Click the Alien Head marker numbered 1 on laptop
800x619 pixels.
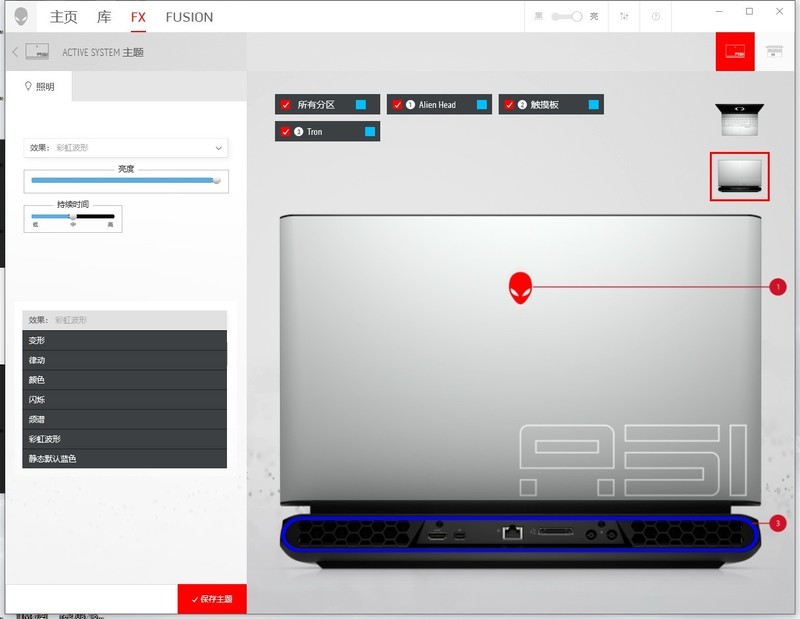coord(519,287)
